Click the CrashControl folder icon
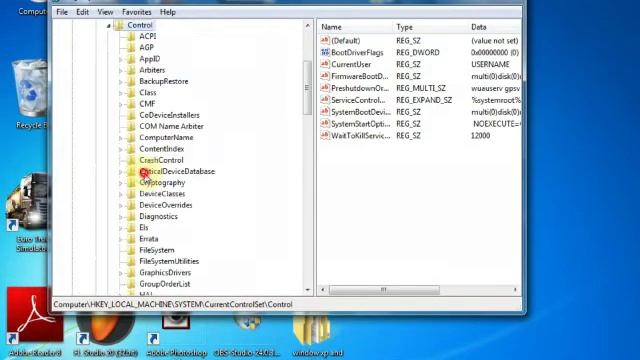640x360 pixels. [x=131, y=160]
